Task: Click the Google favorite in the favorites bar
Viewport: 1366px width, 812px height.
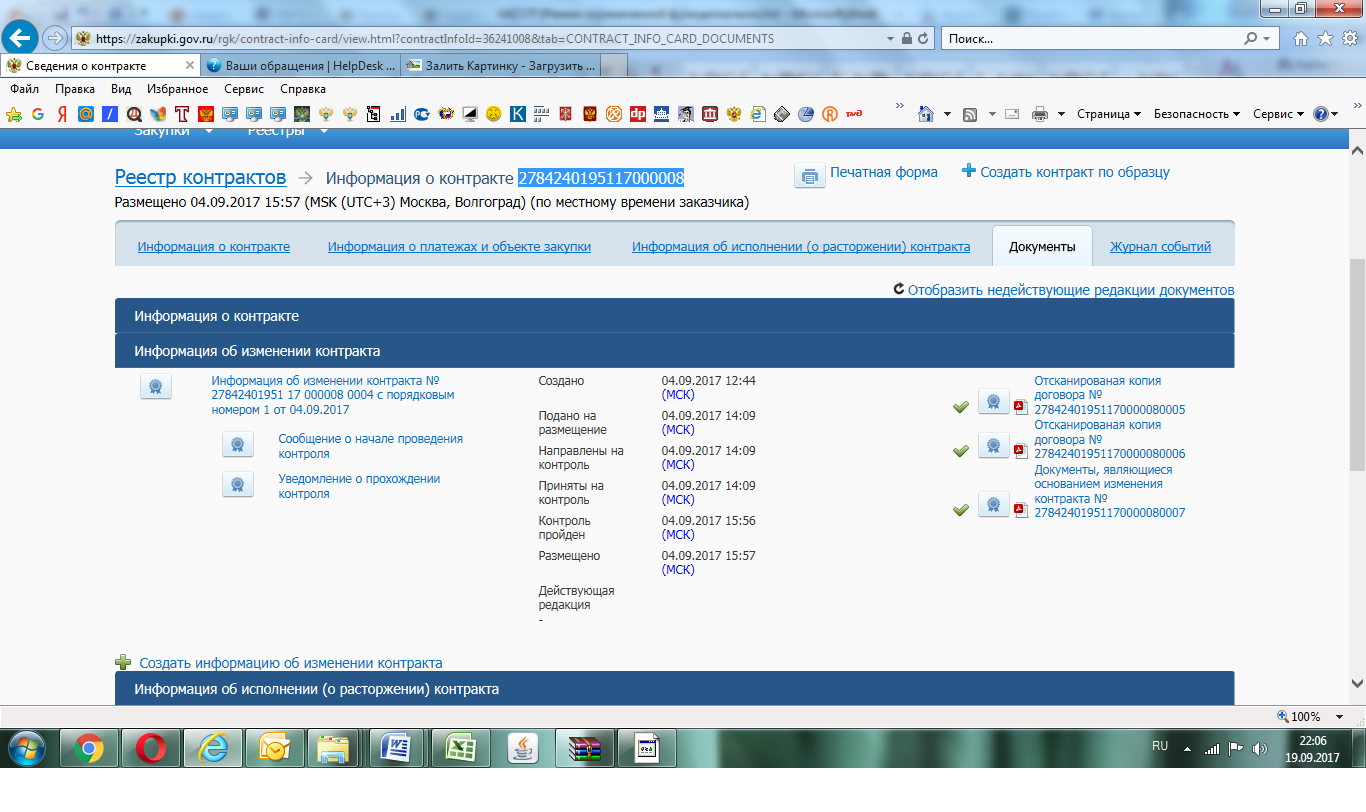Action: point(38,114)
